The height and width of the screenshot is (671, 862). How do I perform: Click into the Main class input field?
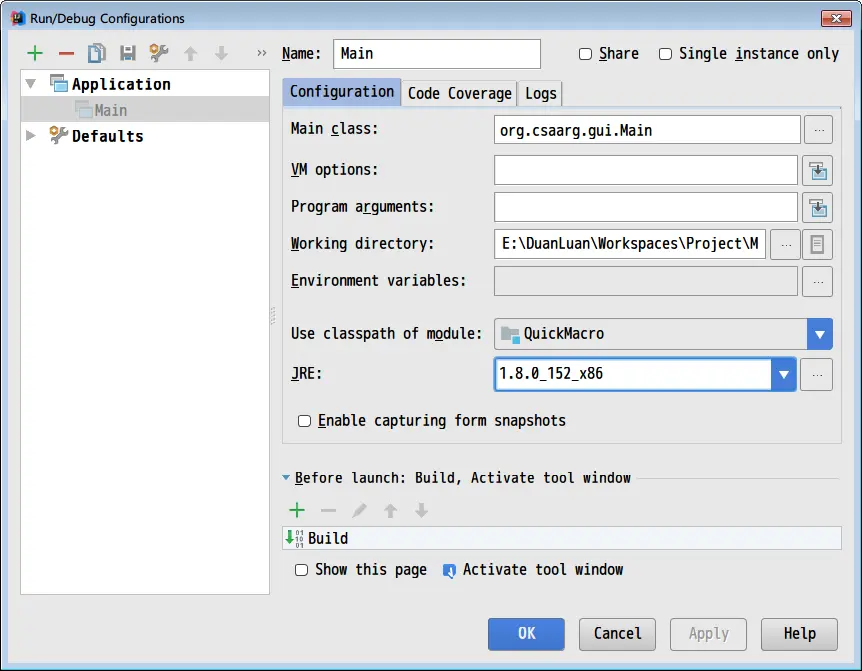click(646, 130)
